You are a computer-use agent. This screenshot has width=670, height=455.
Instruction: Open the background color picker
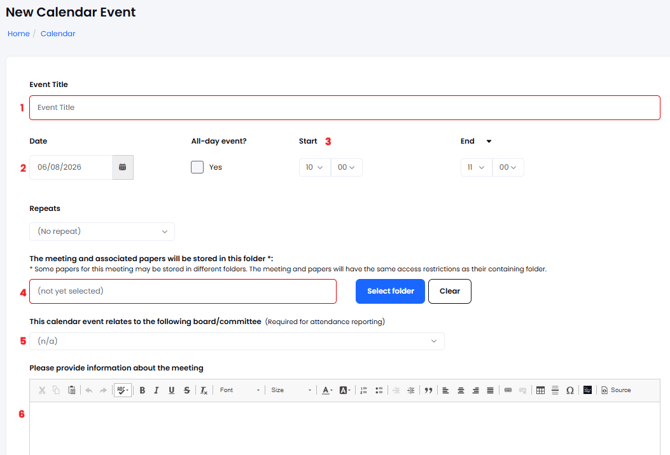click(x=344, y=390)
